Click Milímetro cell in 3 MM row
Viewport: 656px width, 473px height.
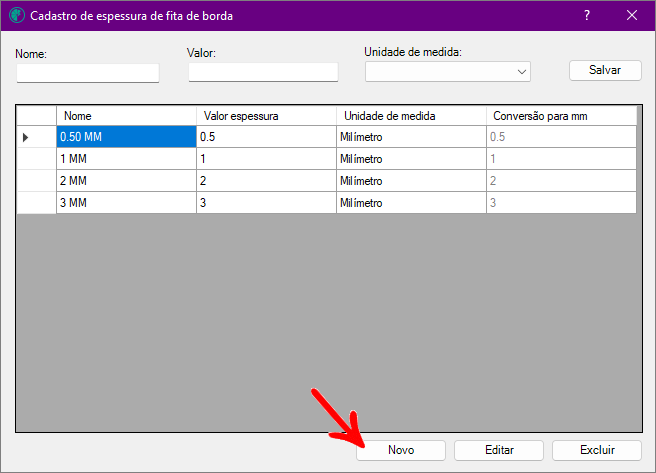pos(411,203)
